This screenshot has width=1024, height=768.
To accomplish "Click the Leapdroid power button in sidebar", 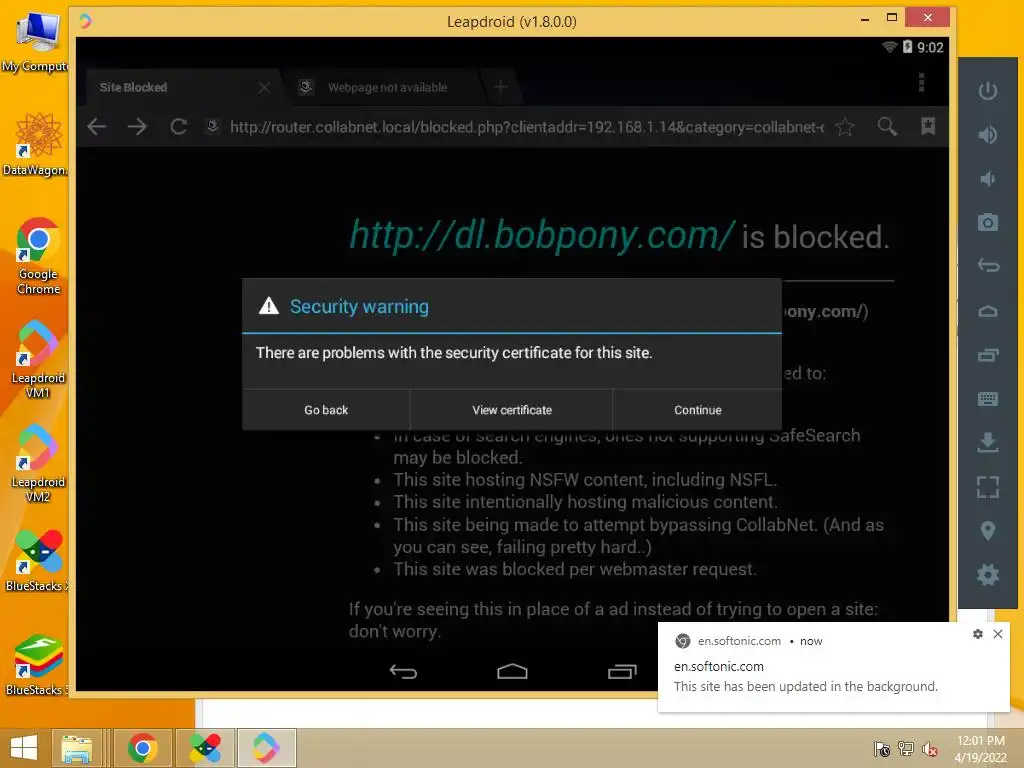I will [x=987, y=90].
